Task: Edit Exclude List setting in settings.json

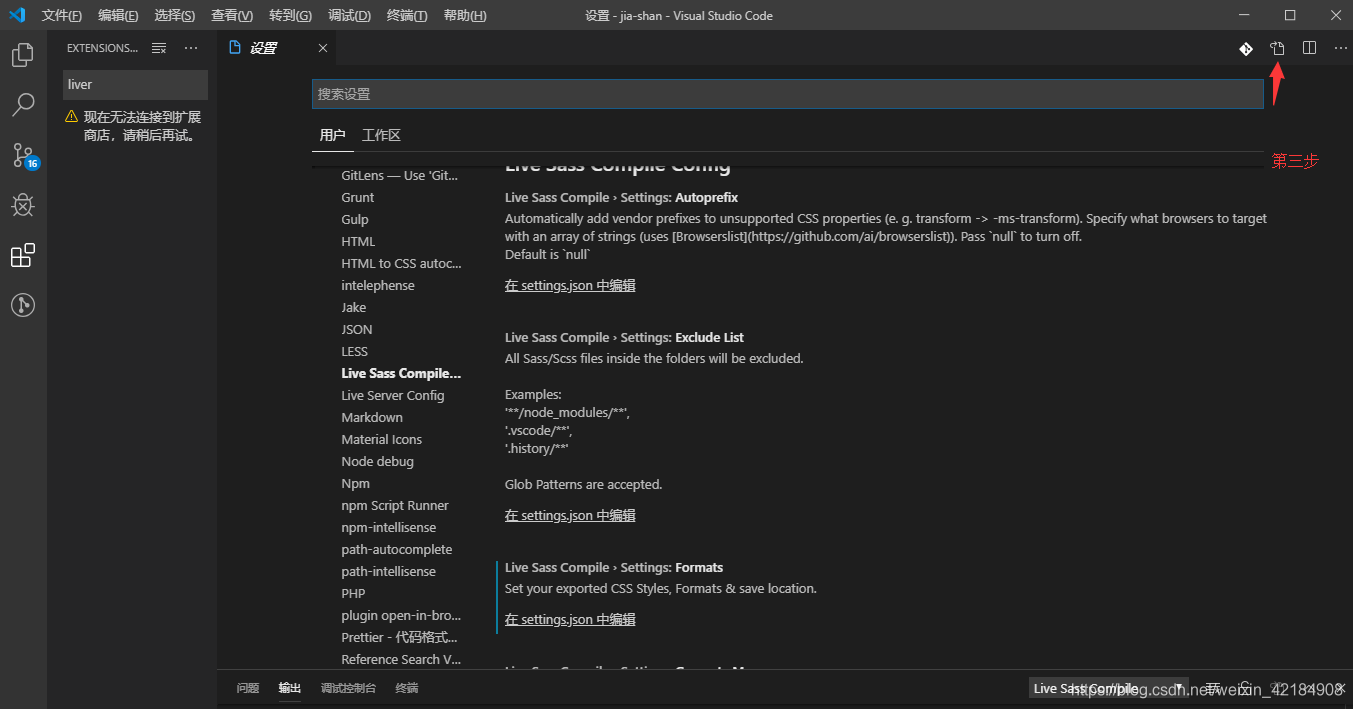Action: coord(570,515)
